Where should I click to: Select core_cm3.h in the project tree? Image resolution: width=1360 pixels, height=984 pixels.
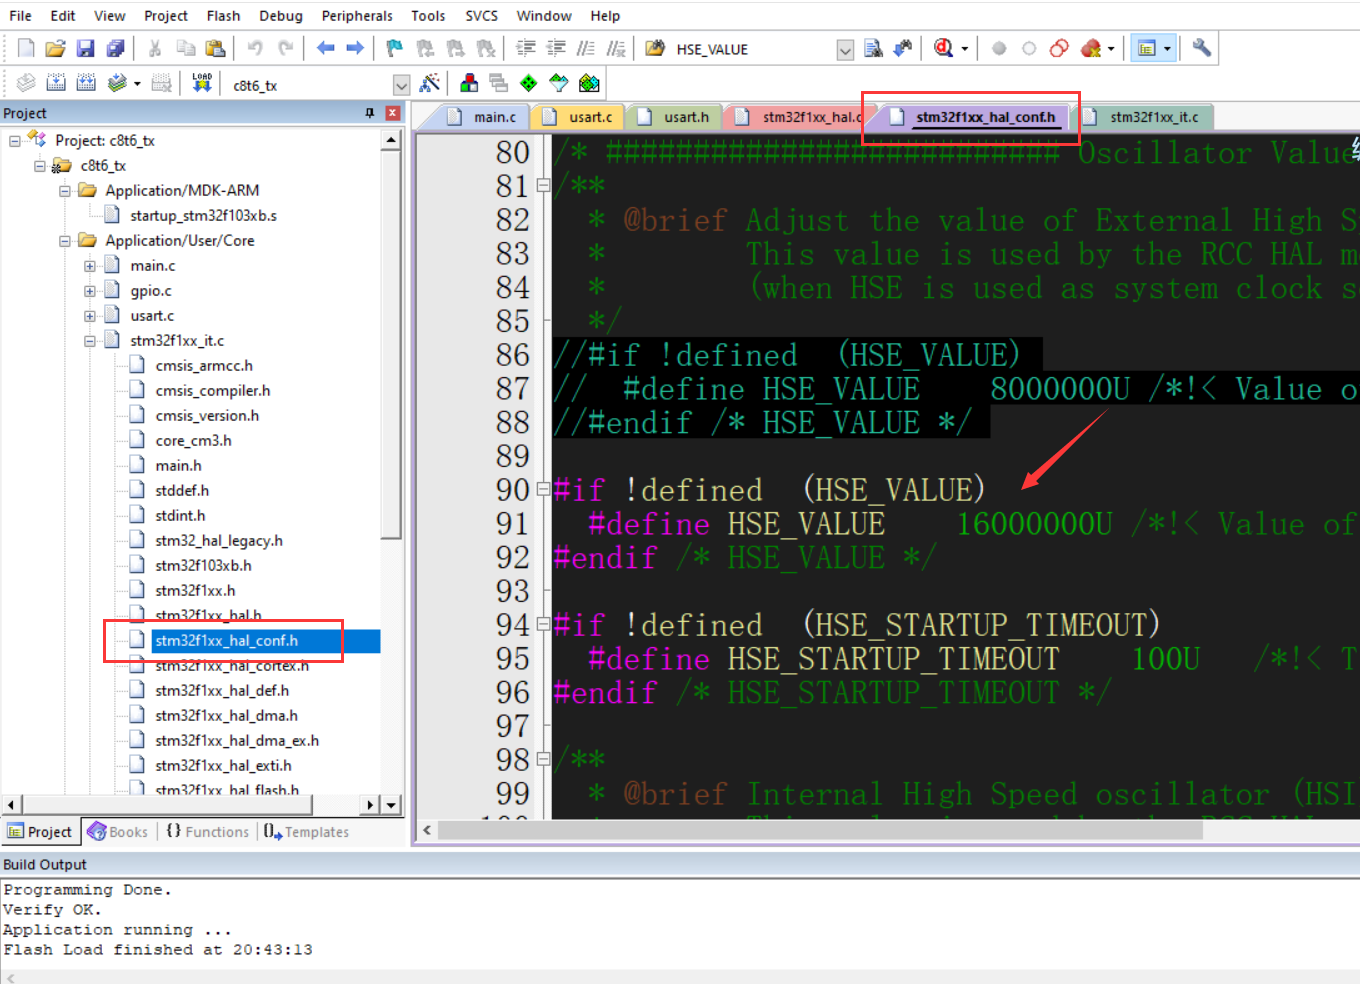pyautogui.click(x=193, y=441)
